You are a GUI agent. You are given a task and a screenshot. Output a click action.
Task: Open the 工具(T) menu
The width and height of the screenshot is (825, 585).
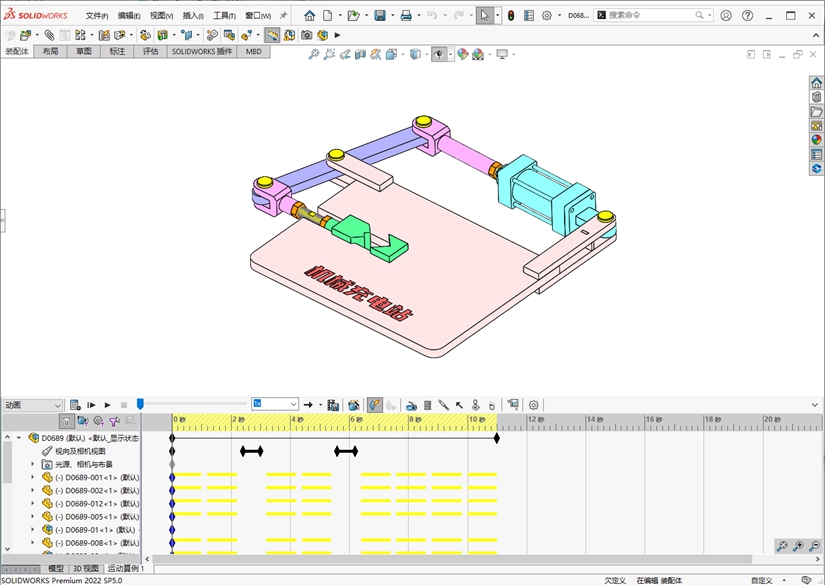[224, 16]
